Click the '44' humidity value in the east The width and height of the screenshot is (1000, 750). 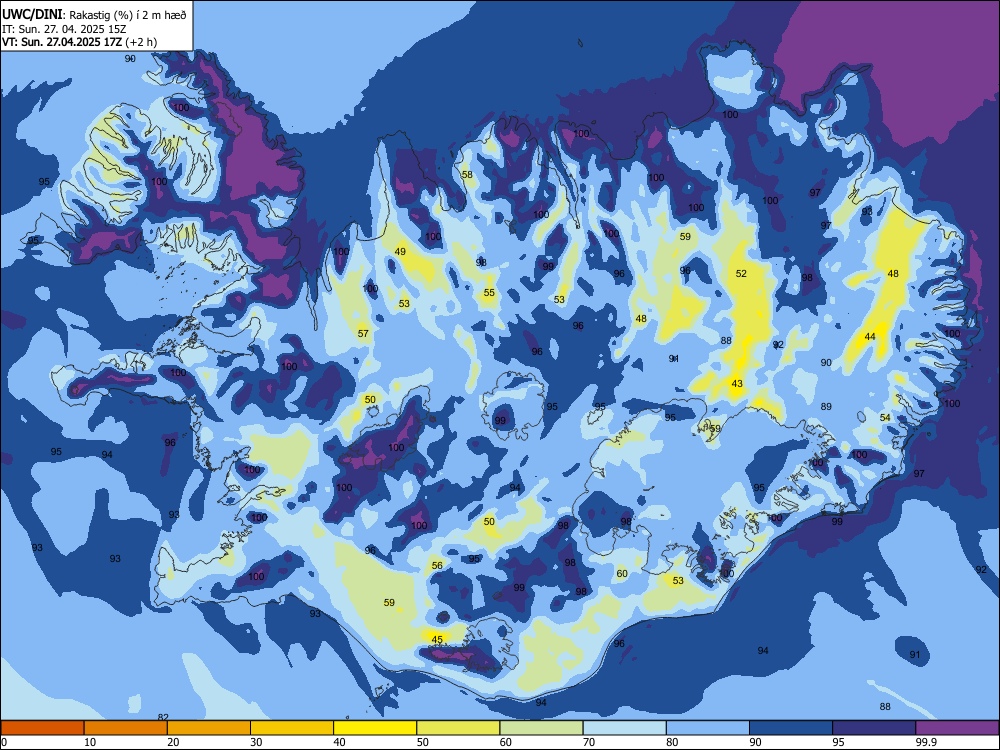[870, 336]
